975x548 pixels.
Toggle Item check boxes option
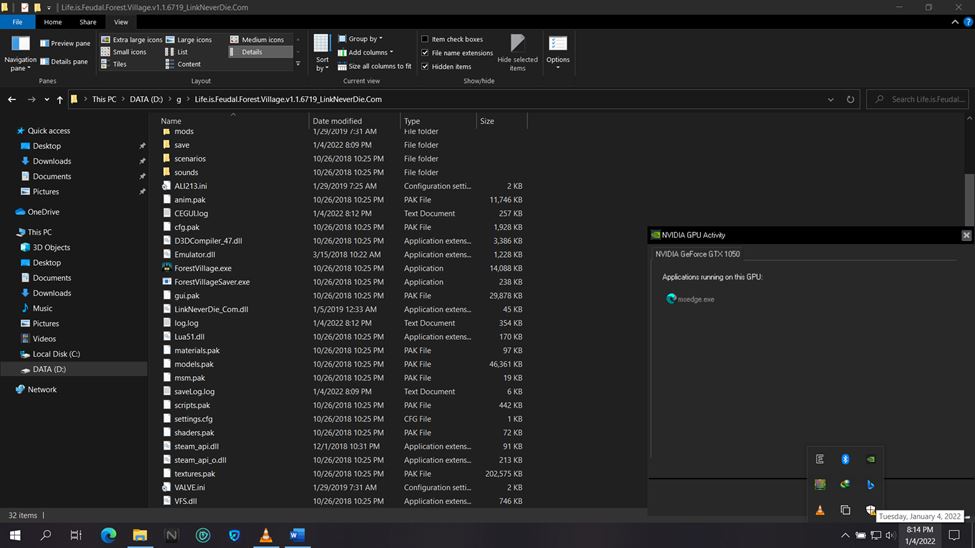point(451,39)
